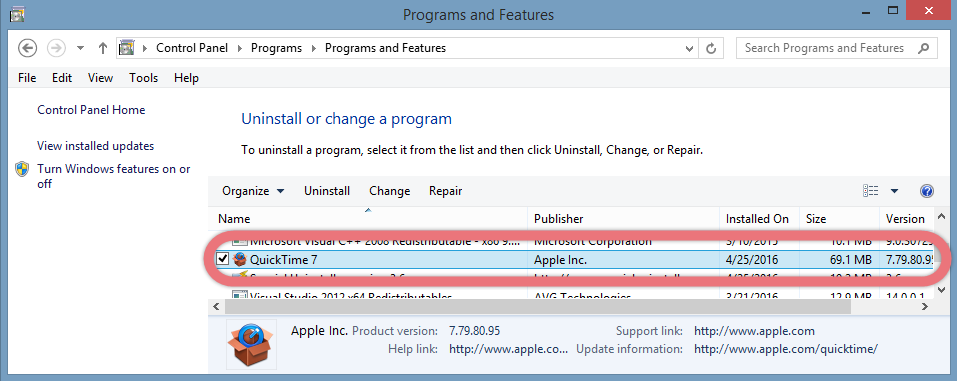Click the change view layout icon

tap(871, 191)
